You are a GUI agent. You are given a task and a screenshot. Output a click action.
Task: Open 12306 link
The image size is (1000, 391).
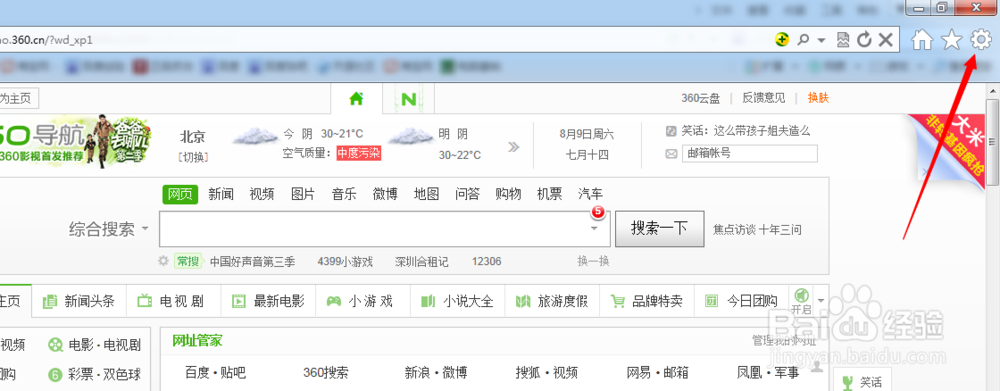[487, 262]
